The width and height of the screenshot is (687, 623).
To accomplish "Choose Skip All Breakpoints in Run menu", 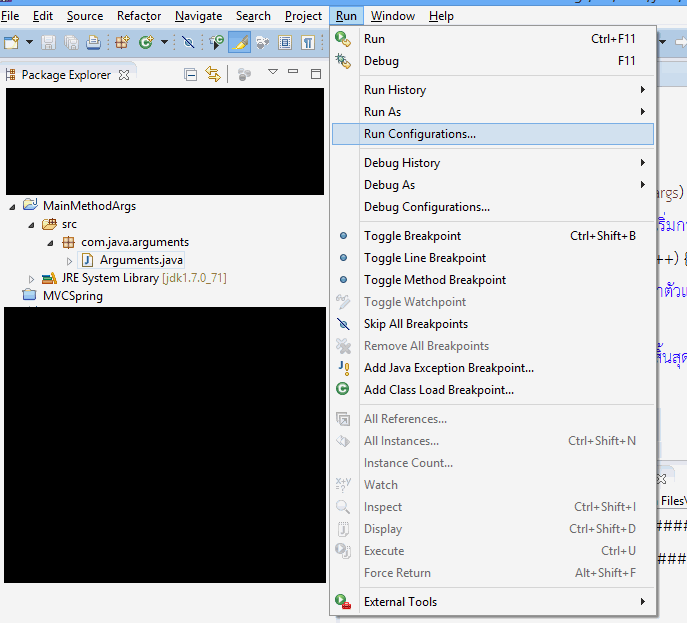I will coord(493,324).
